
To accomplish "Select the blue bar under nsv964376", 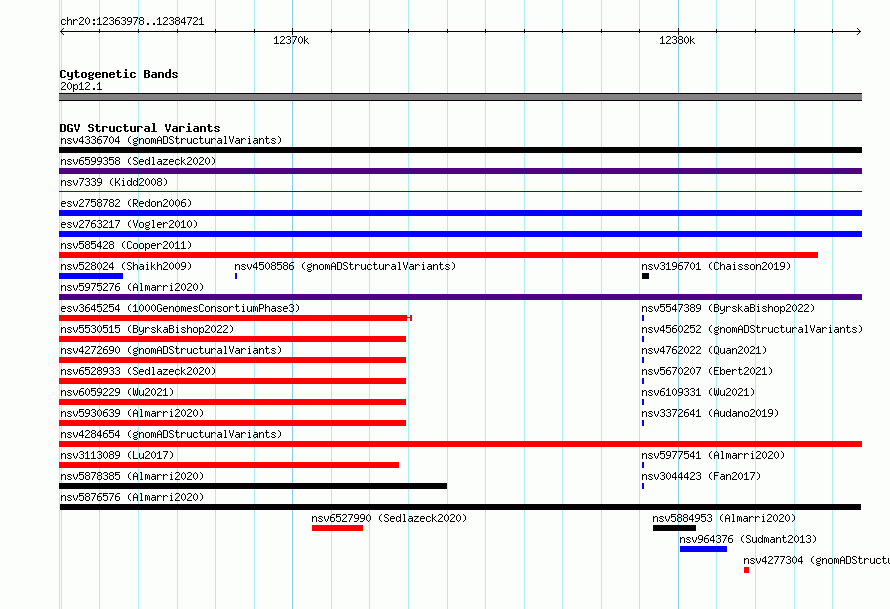I will point(703,549).
